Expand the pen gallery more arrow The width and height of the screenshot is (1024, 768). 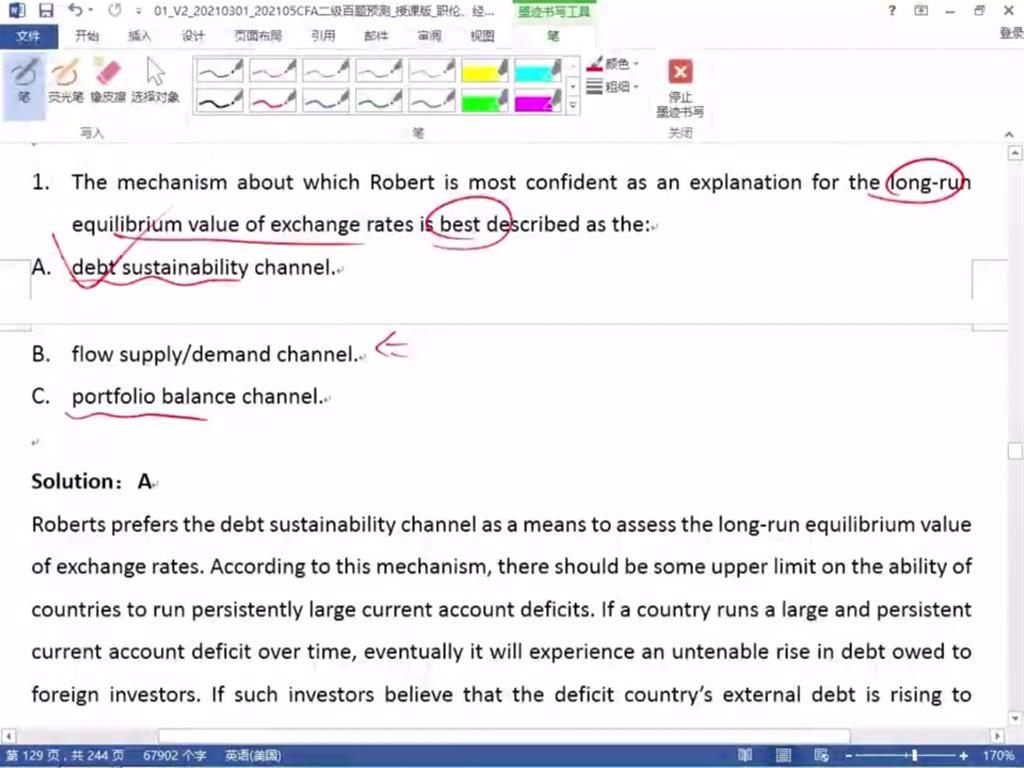(x=573, y=105)
